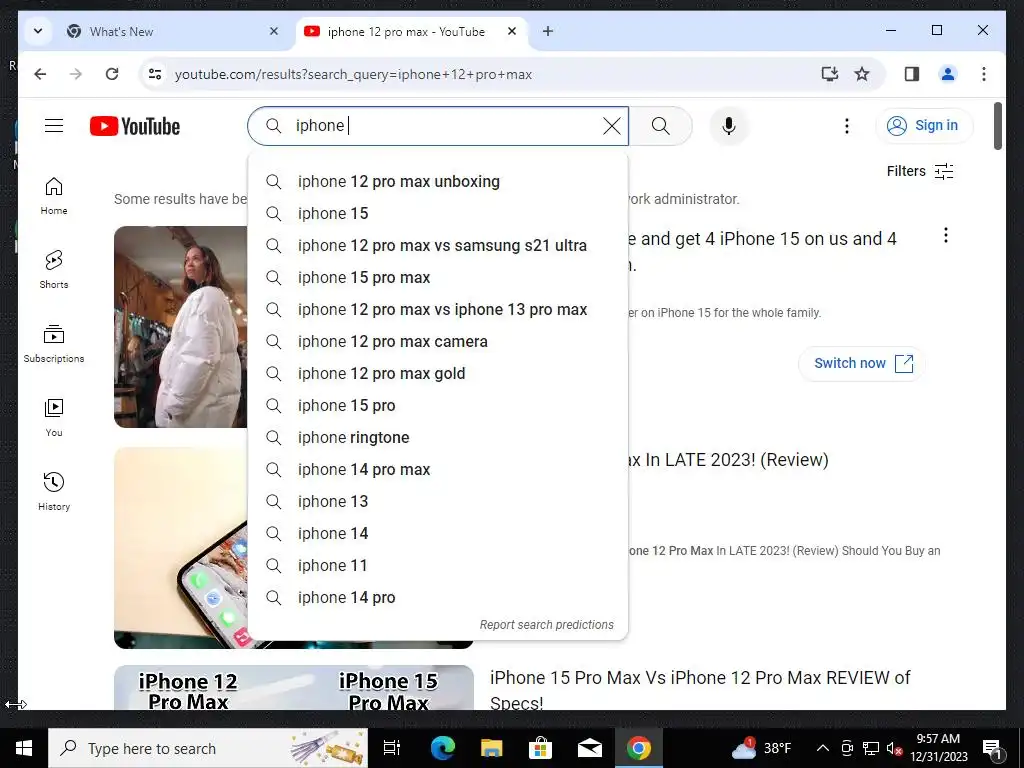Toggle the Chrome side panel

(x=912, y=74)
